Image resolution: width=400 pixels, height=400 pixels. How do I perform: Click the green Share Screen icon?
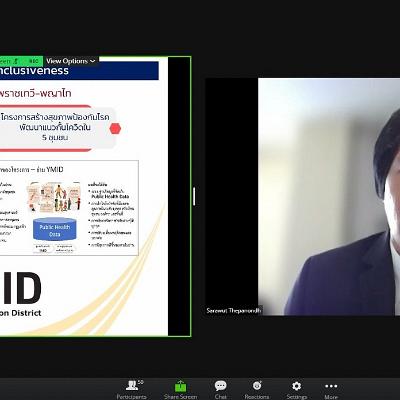point(180,386)
